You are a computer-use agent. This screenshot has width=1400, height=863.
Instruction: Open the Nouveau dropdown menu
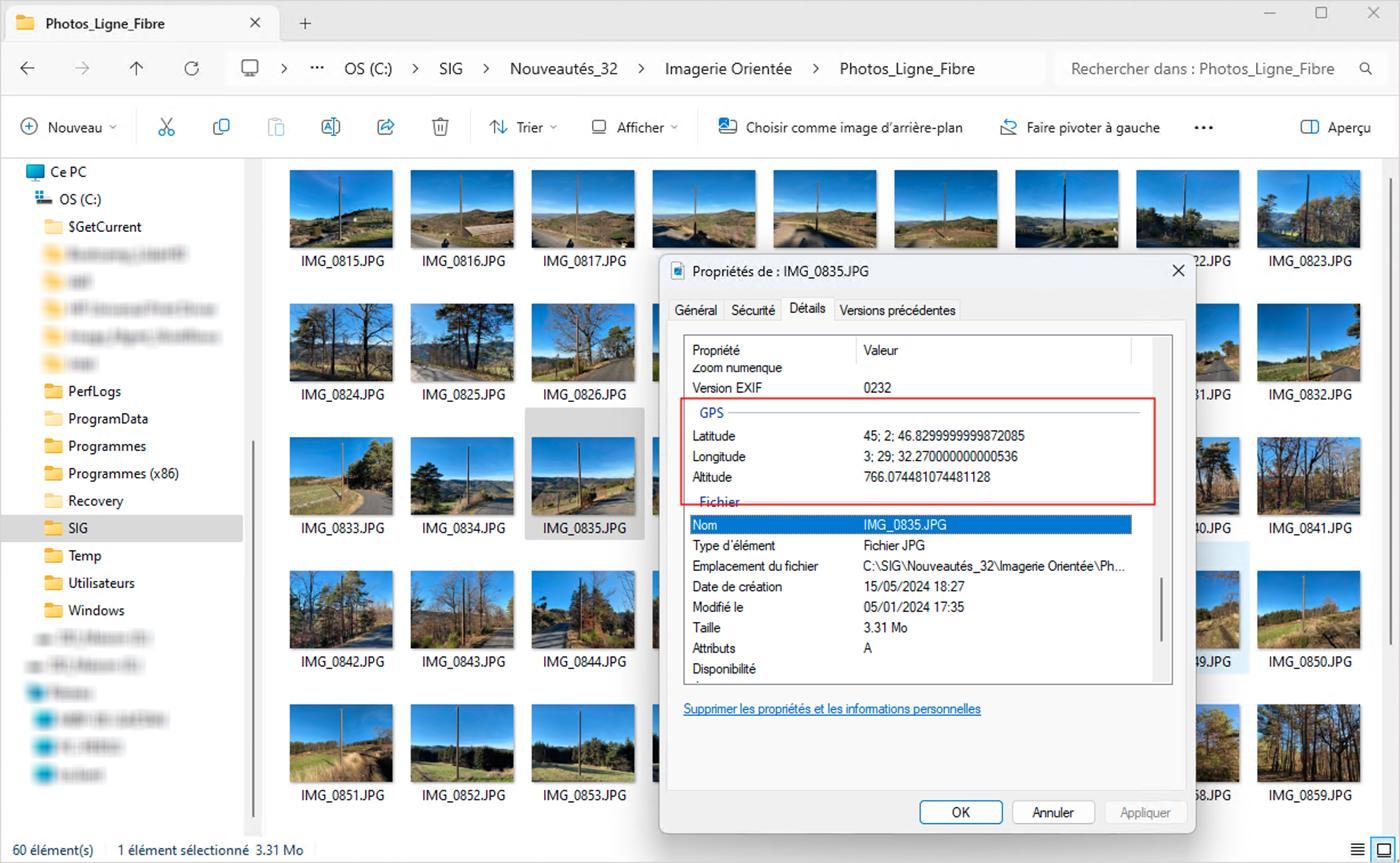point(69,127)
